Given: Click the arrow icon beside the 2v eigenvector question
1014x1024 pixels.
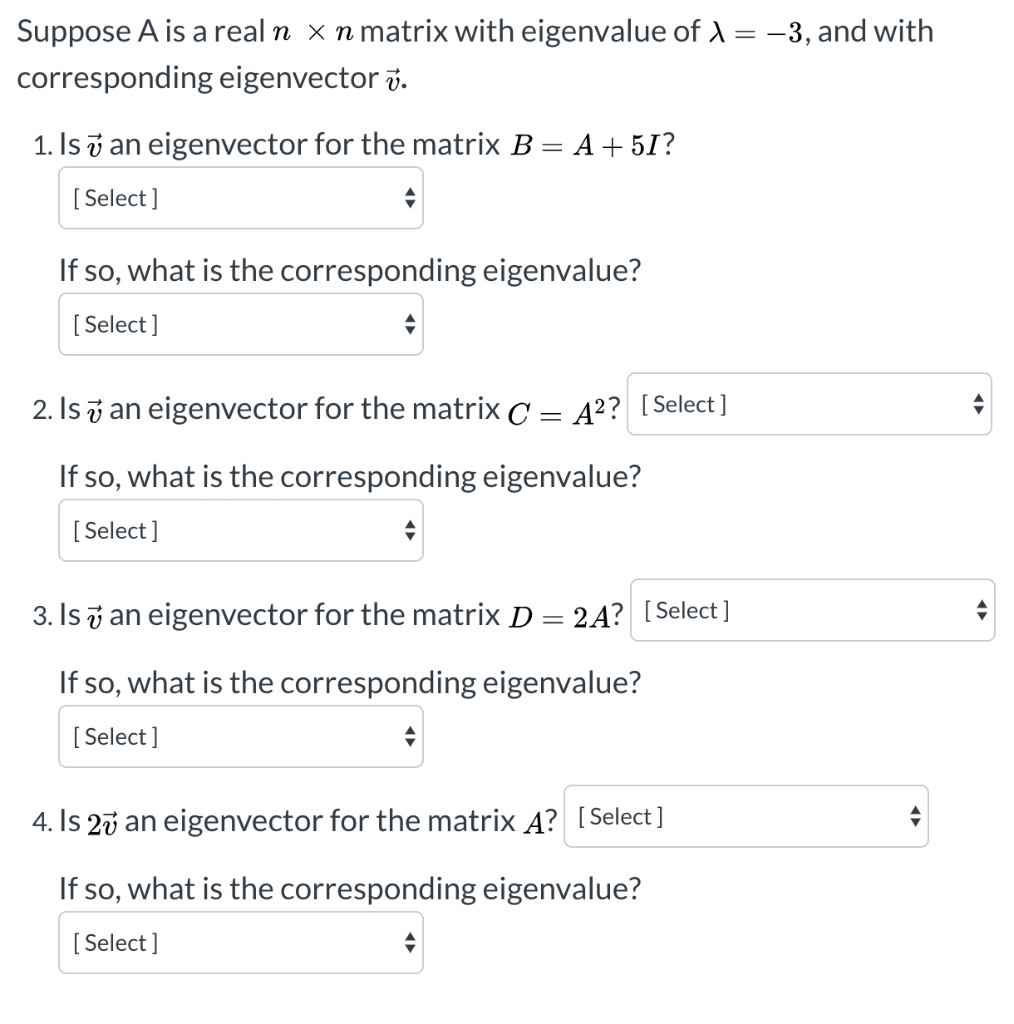Looking at the screenshot, I should point(914,816).
